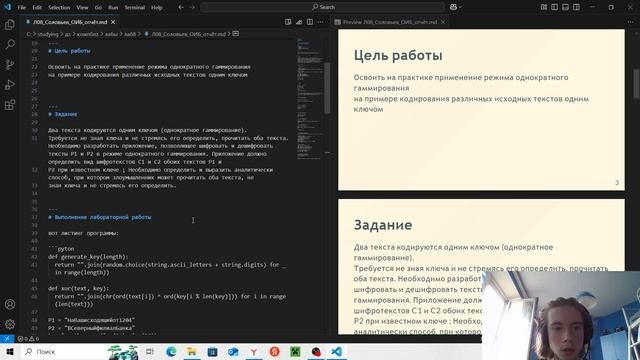The width and height of the screenshot is (640, 360).
Task: Switch to the Preview ЛО8_Соловьев tab
Action: click(x=391, y=22)
